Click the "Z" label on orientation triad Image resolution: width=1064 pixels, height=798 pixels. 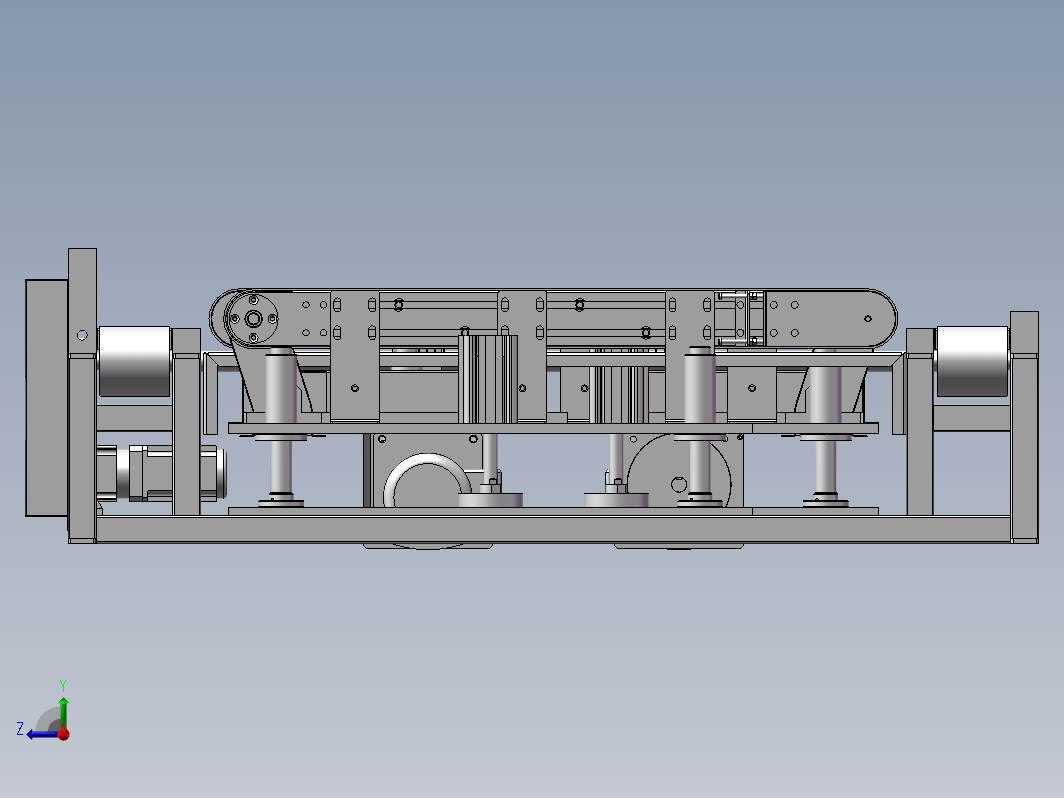[20, 729]
